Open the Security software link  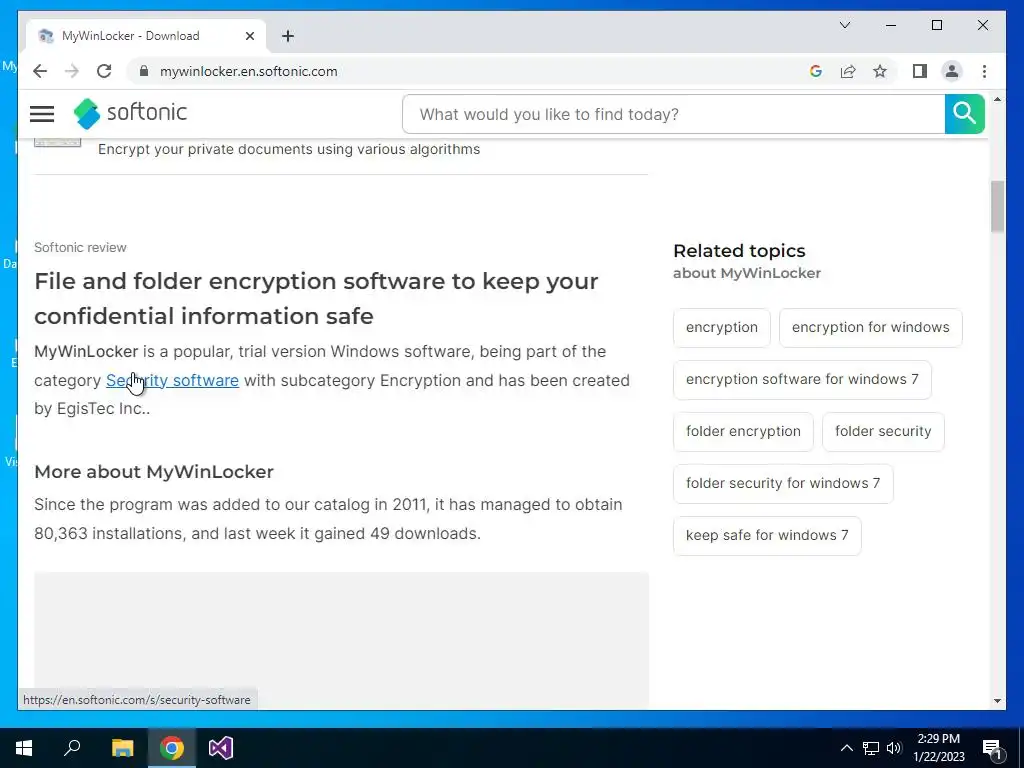tap(172, 380)
